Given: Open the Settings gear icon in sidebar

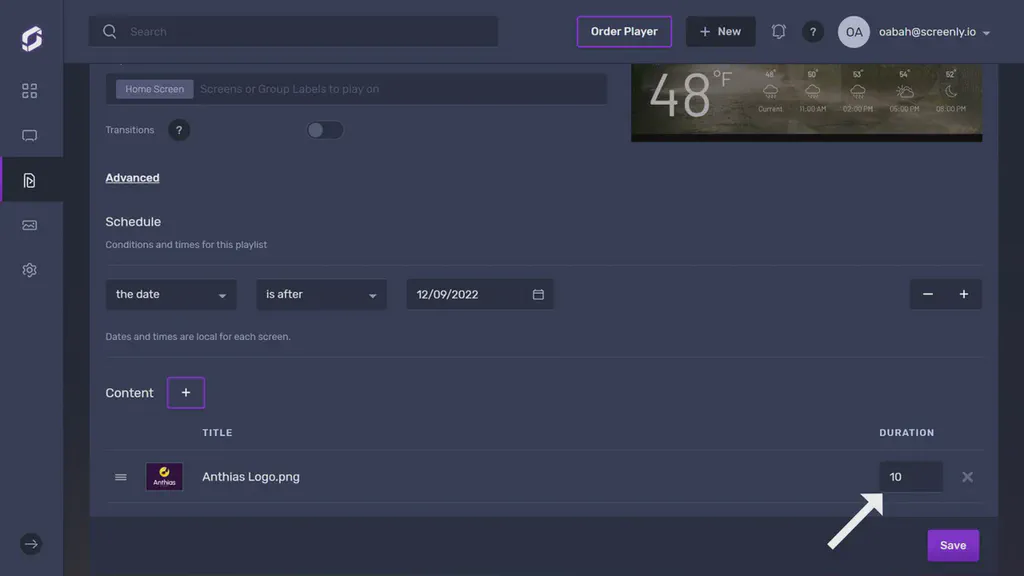Looking at the screenshot, I should pyautogui.click(x=30, y=270).
